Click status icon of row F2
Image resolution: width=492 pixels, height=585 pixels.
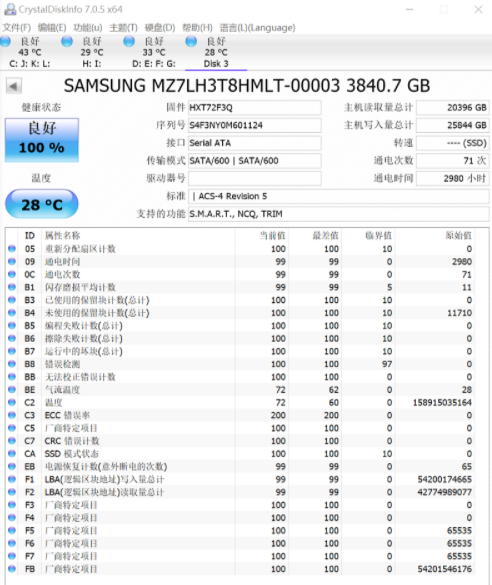point(12,492)
